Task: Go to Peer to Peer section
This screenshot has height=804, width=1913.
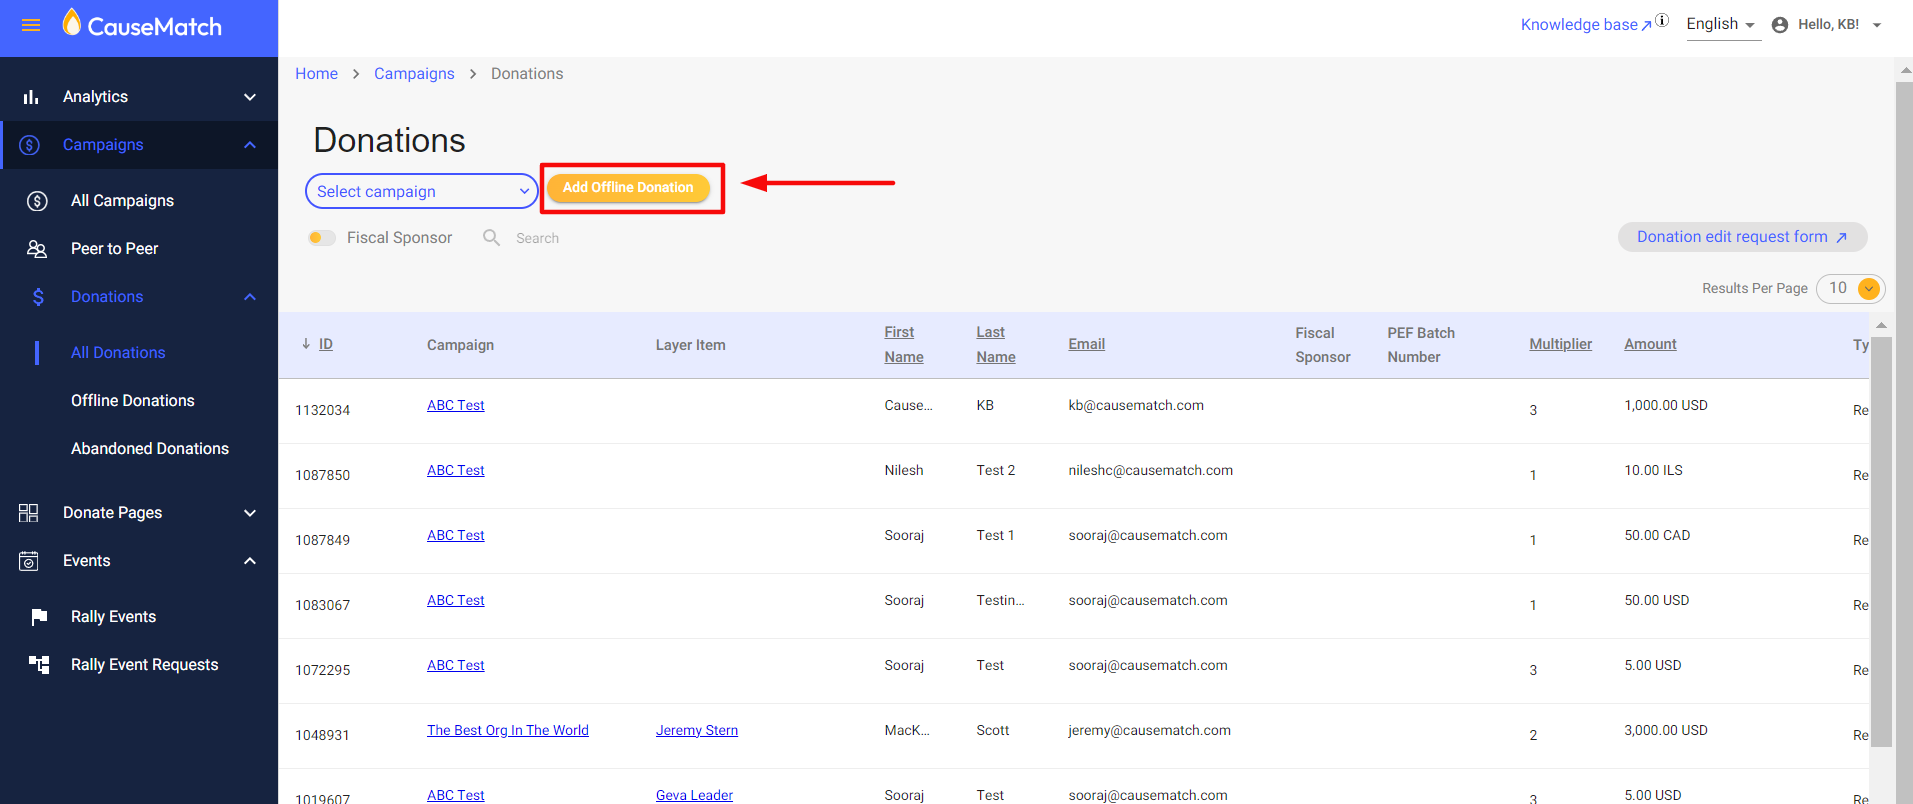Action: pos(114,249)
